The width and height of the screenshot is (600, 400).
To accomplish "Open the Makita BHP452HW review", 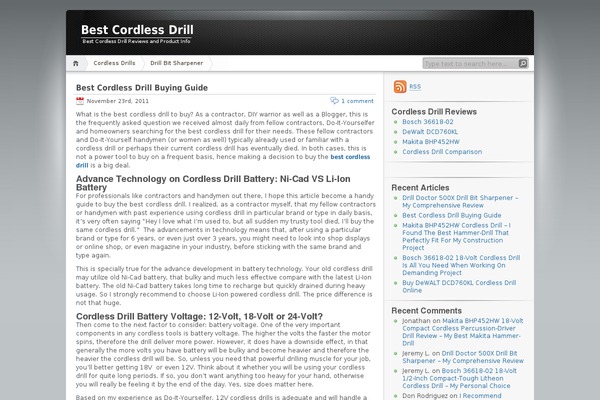I will point(430,142).
